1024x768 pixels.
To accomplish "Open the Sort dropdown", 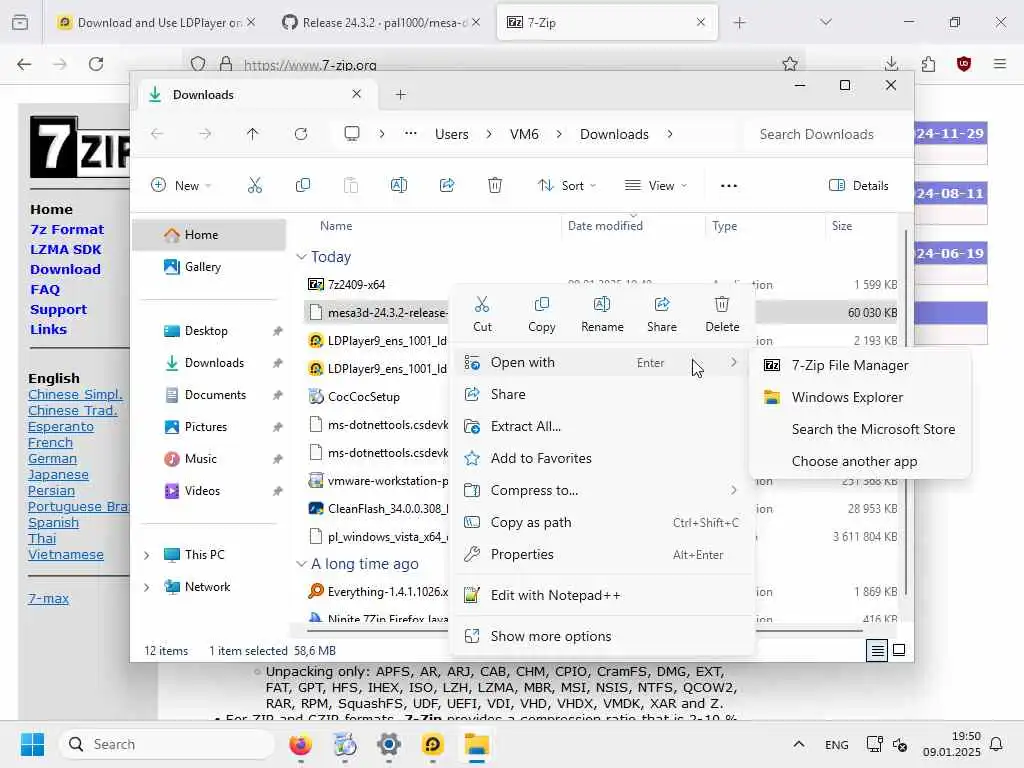I will [x=566, y=185].
